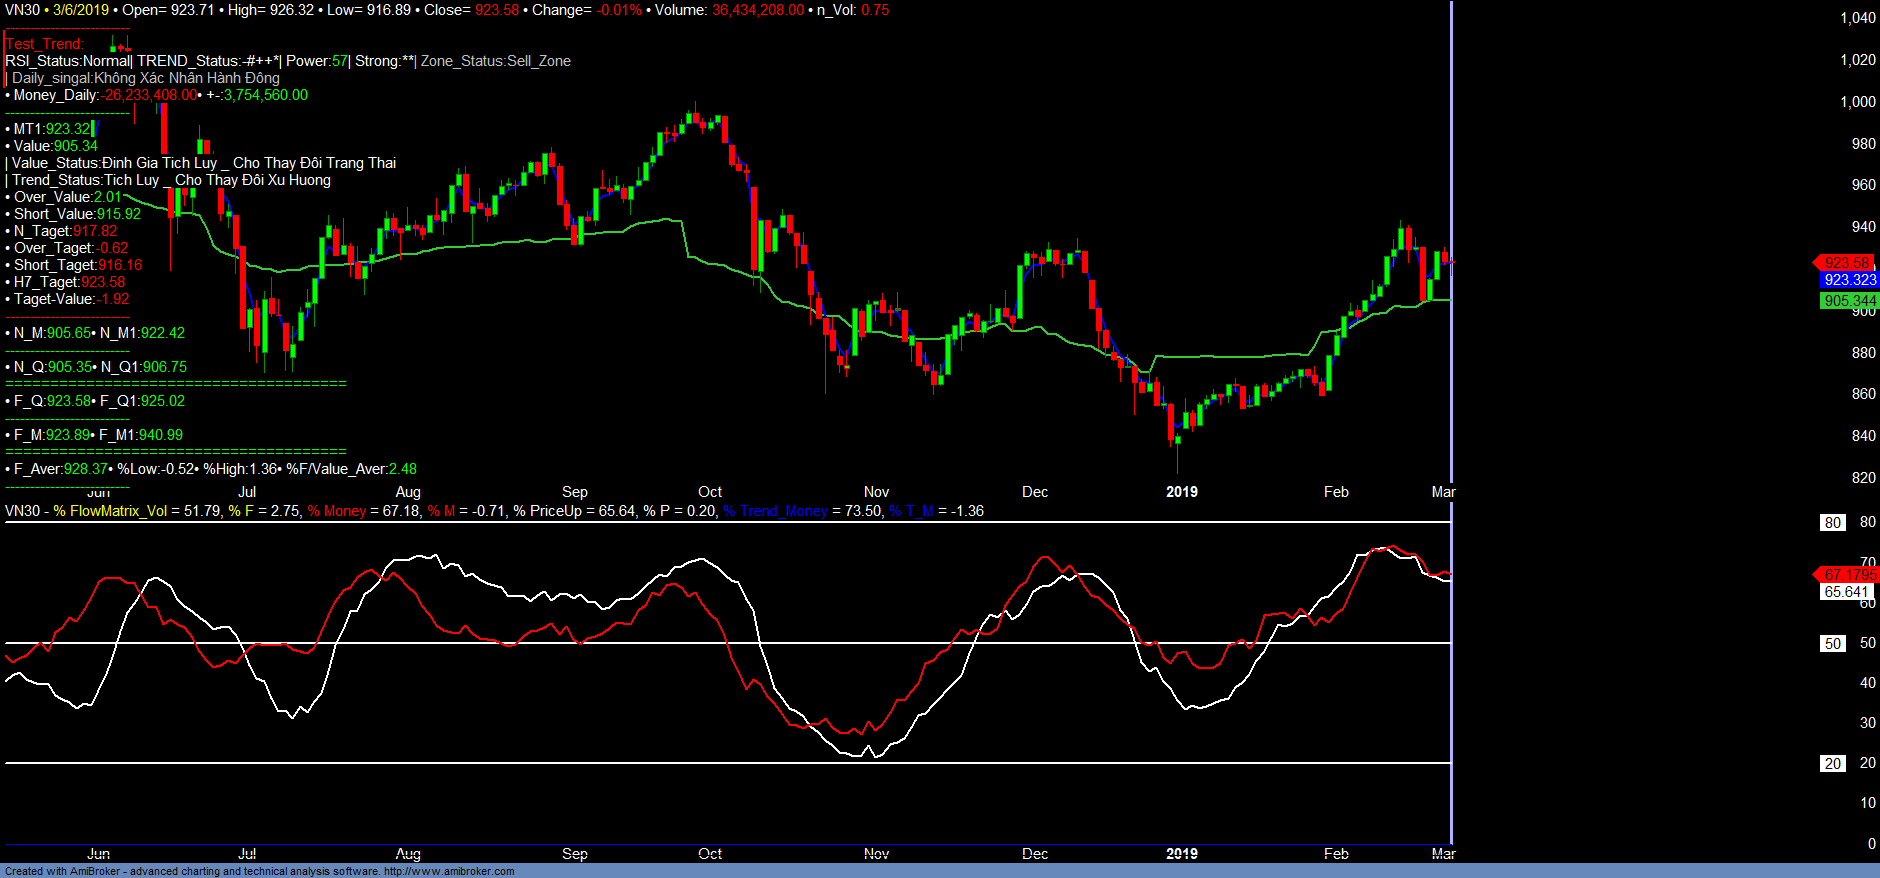Select the white 80 level box on oscillator axis
Screen dimensions: 1880x878
coord(1832,522)
